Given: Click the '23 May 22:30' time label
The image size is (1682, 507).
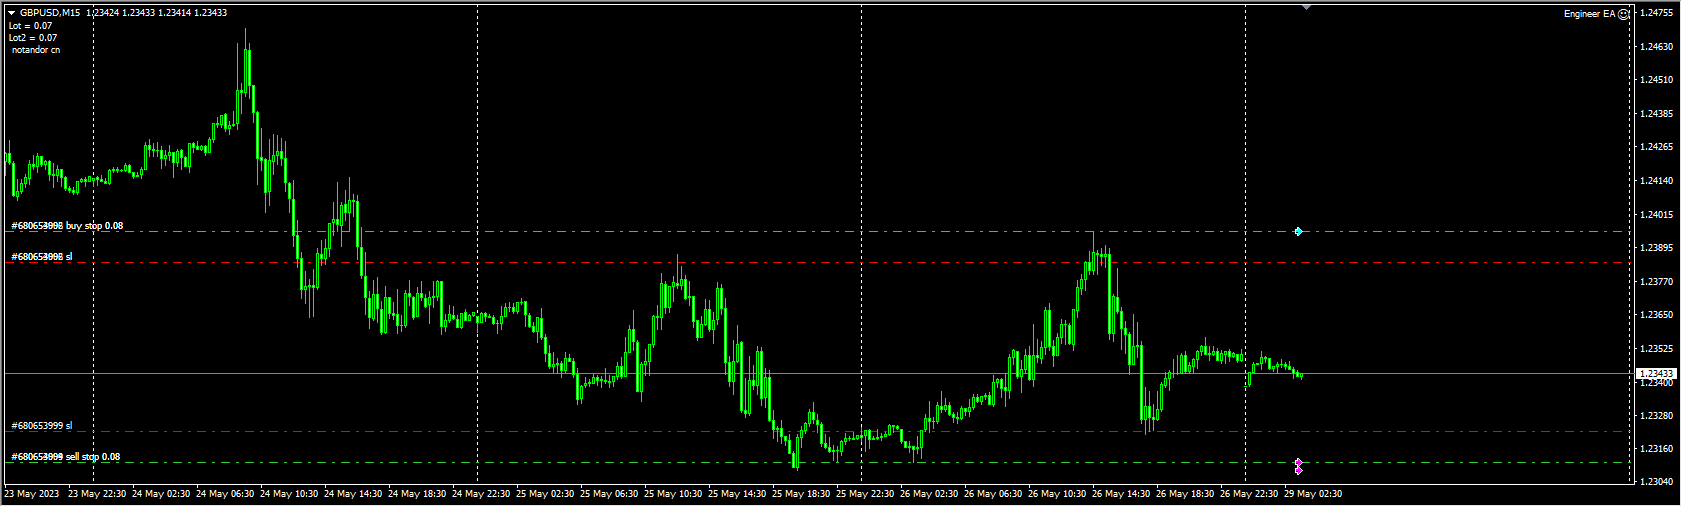Looking at the screenshot, I should coord(97,494).
